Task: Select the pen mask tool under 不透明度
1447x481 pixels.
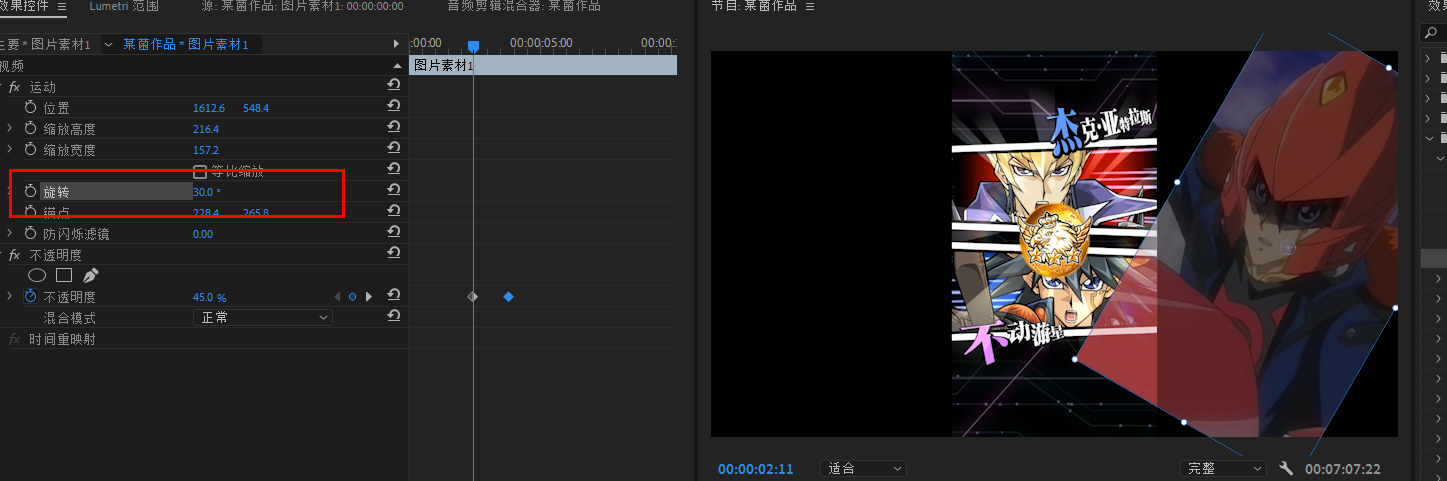Action: 91,275
